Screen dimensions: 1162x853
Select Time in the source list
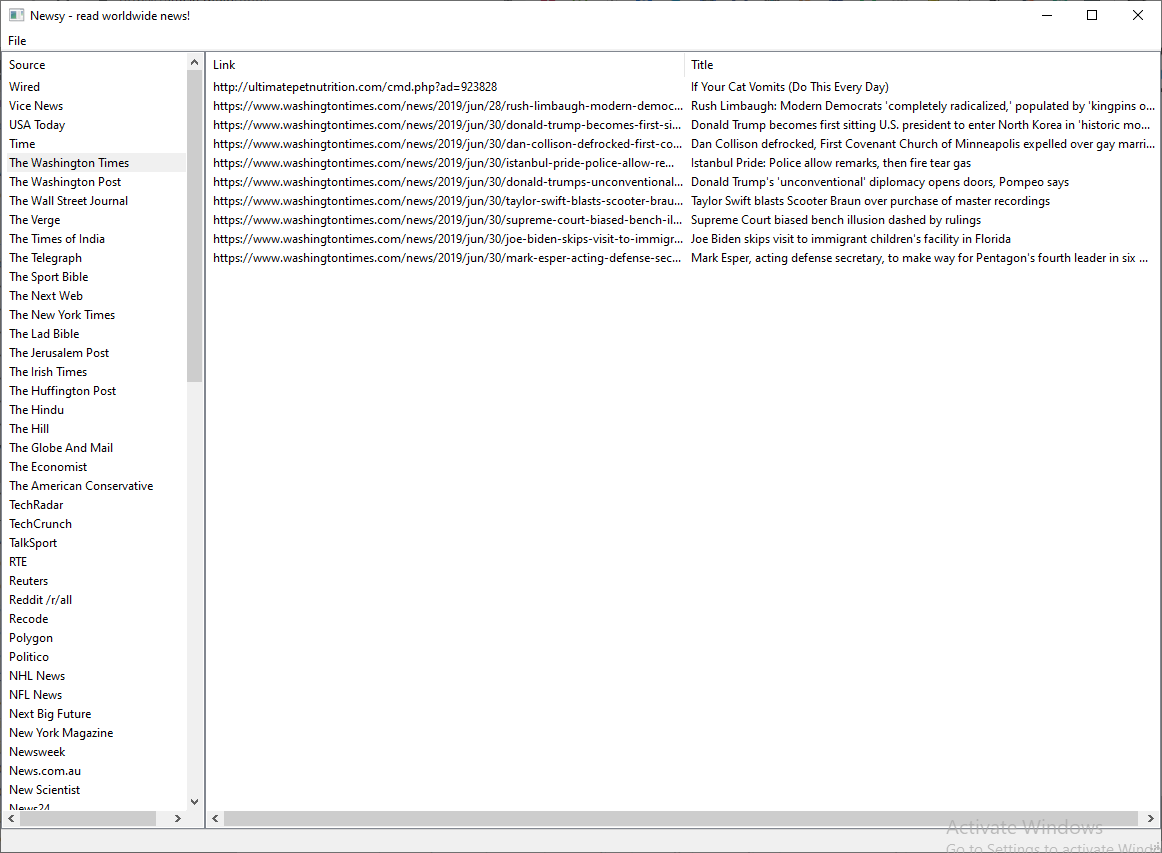coord(21,144)
